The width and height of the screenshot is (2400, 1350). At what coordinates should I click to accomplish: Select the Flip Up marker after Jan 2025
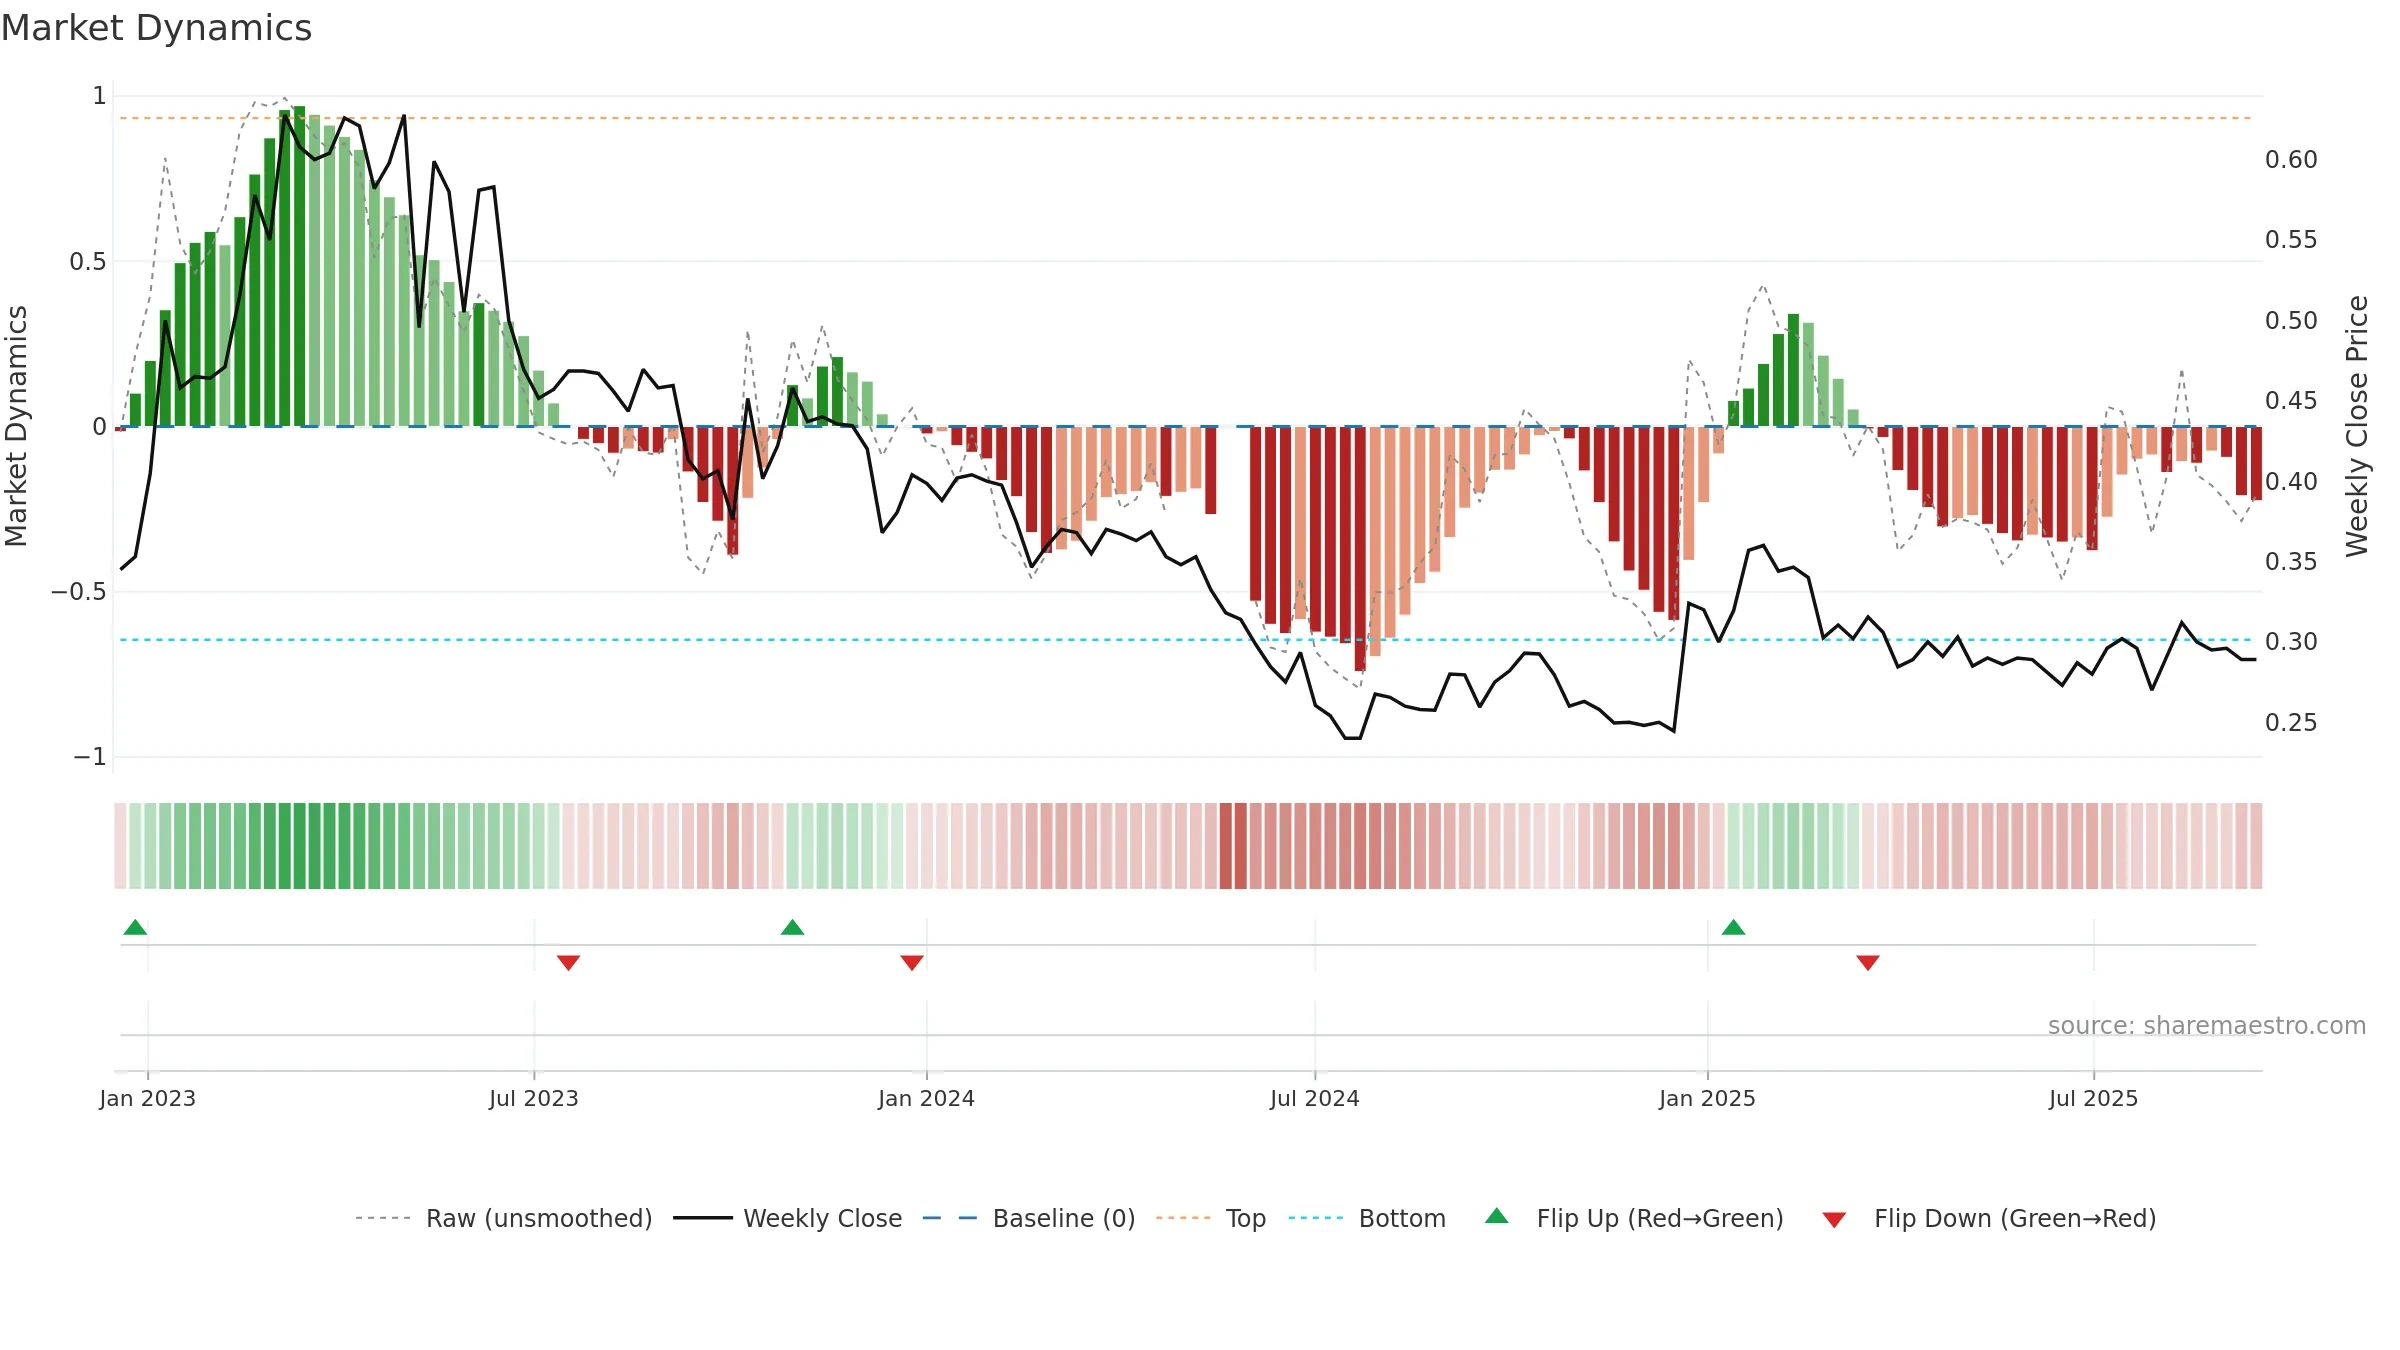(x=1733, y=927)
